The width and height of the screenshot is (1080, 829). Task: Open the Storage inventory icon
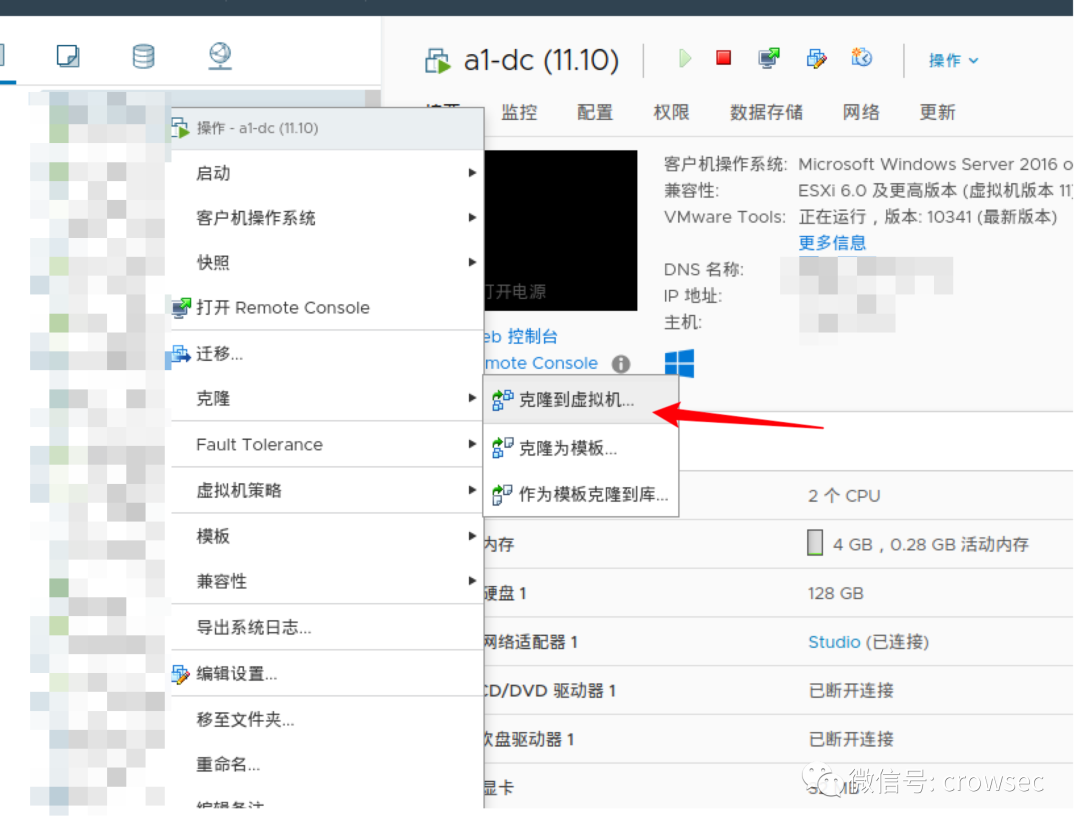point(143,56)
